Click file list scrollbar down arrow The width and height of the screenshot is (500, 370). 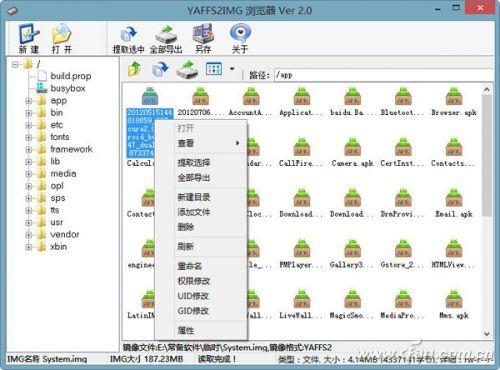[487, 334]
